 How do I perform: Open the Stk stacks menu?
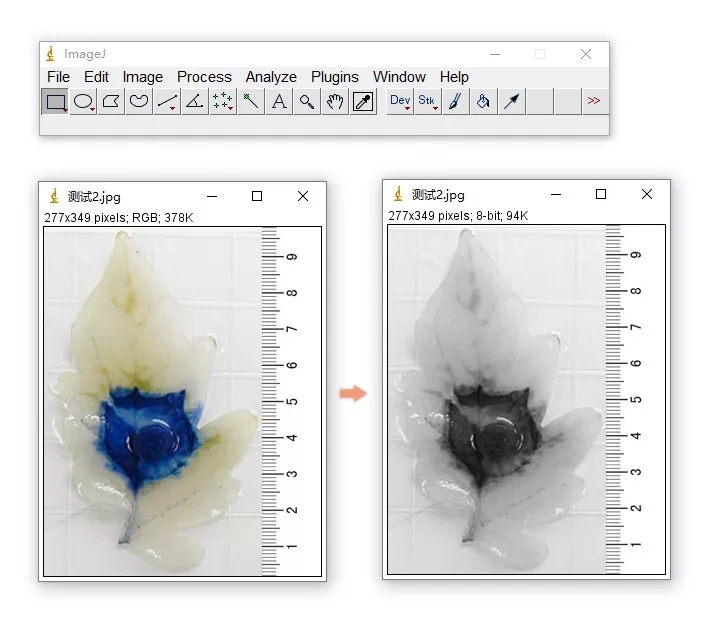[x=428, y=101]
